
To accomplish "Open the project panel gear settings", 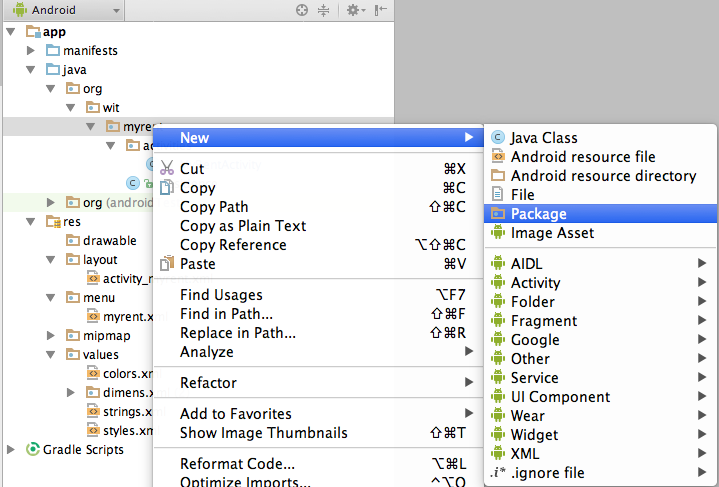I will (x=353, y=10).
